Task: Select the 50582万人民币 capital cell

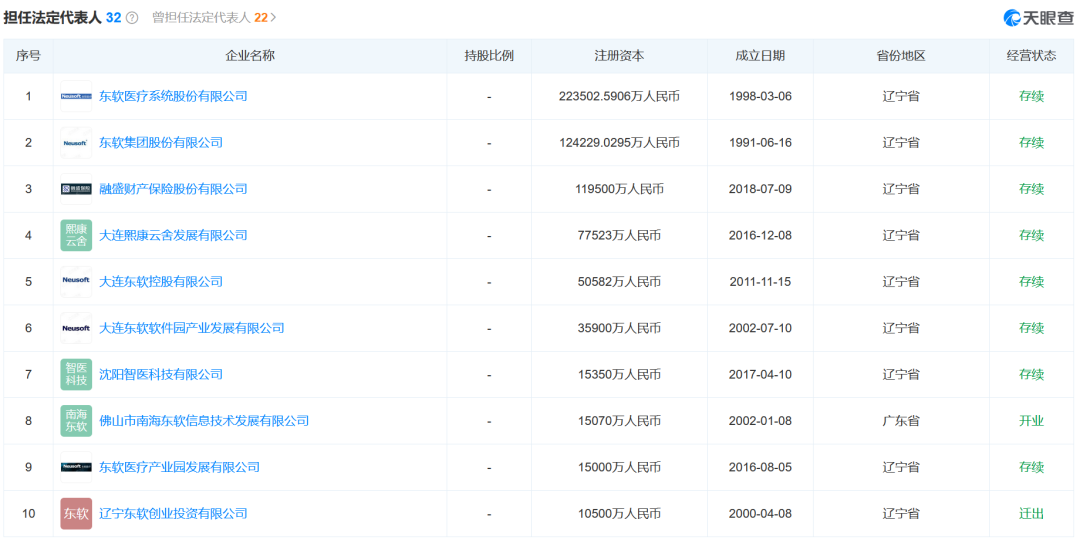Action: click(619, 281)
